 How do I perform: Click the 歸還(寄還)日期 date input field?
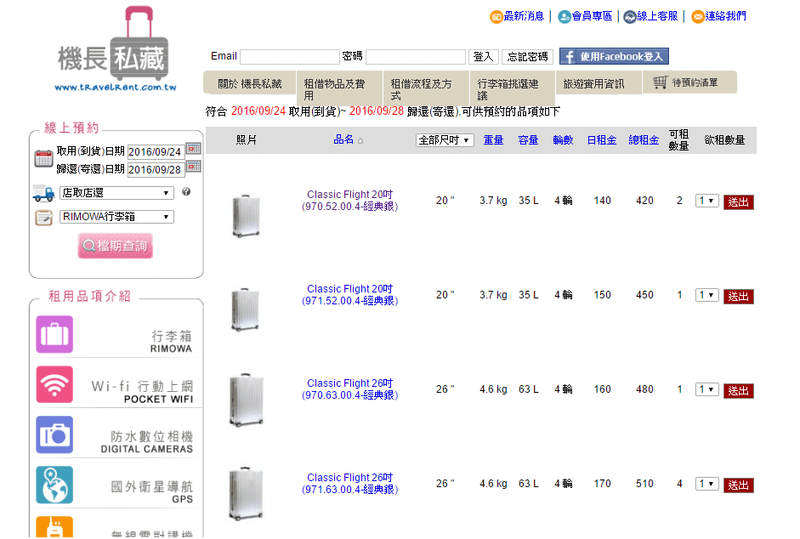(x=156, y=169)
